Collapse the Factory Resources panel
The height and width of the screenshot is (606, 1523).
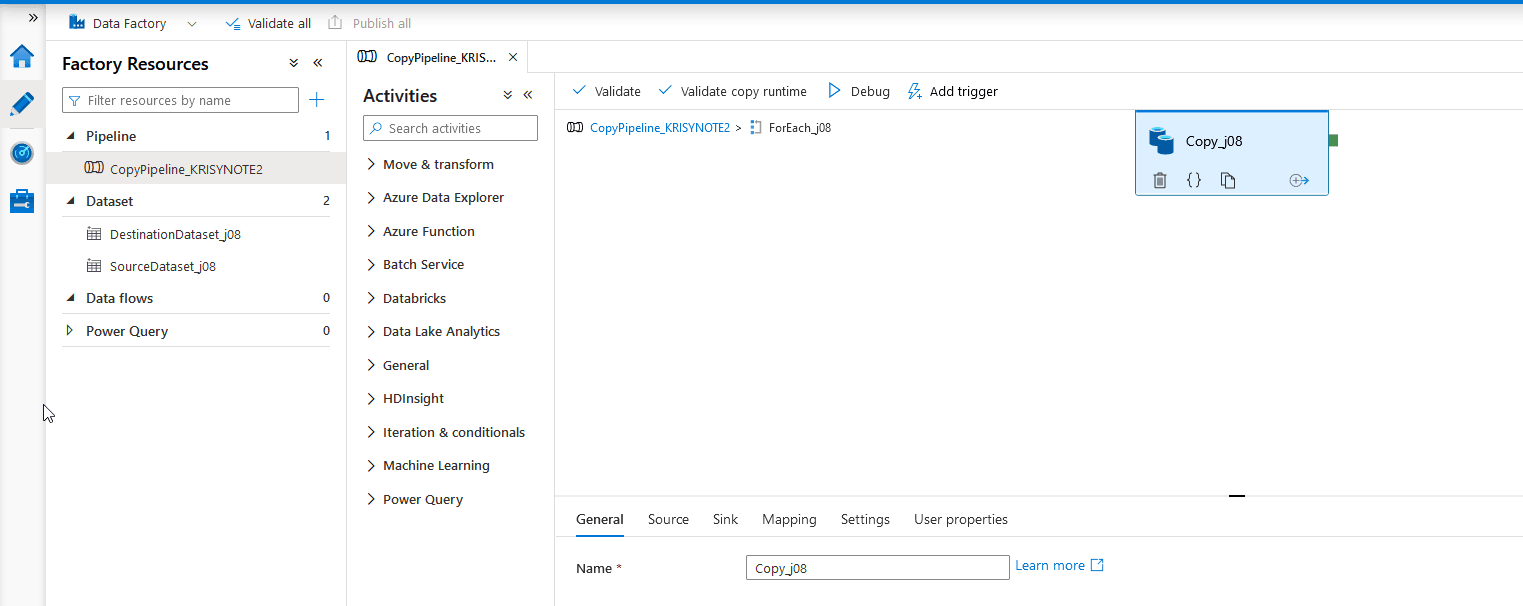[x=318, y=63]
